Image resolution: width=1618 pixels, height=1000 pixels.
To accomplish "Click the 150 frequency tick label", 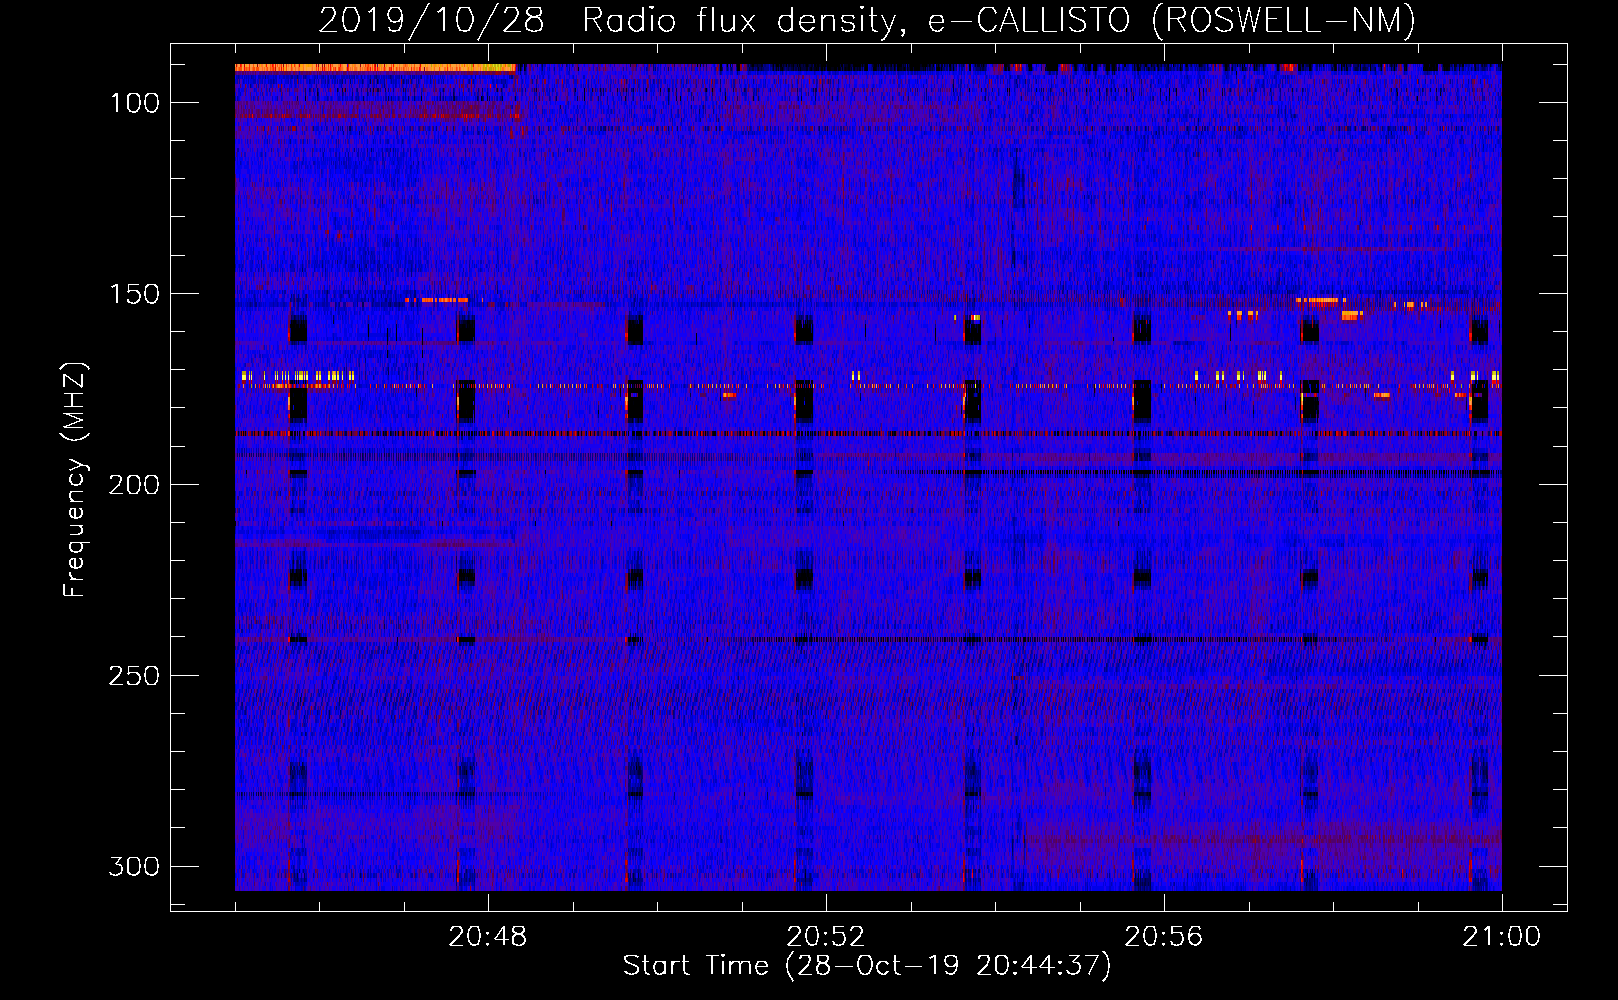I will click(133, 294).
